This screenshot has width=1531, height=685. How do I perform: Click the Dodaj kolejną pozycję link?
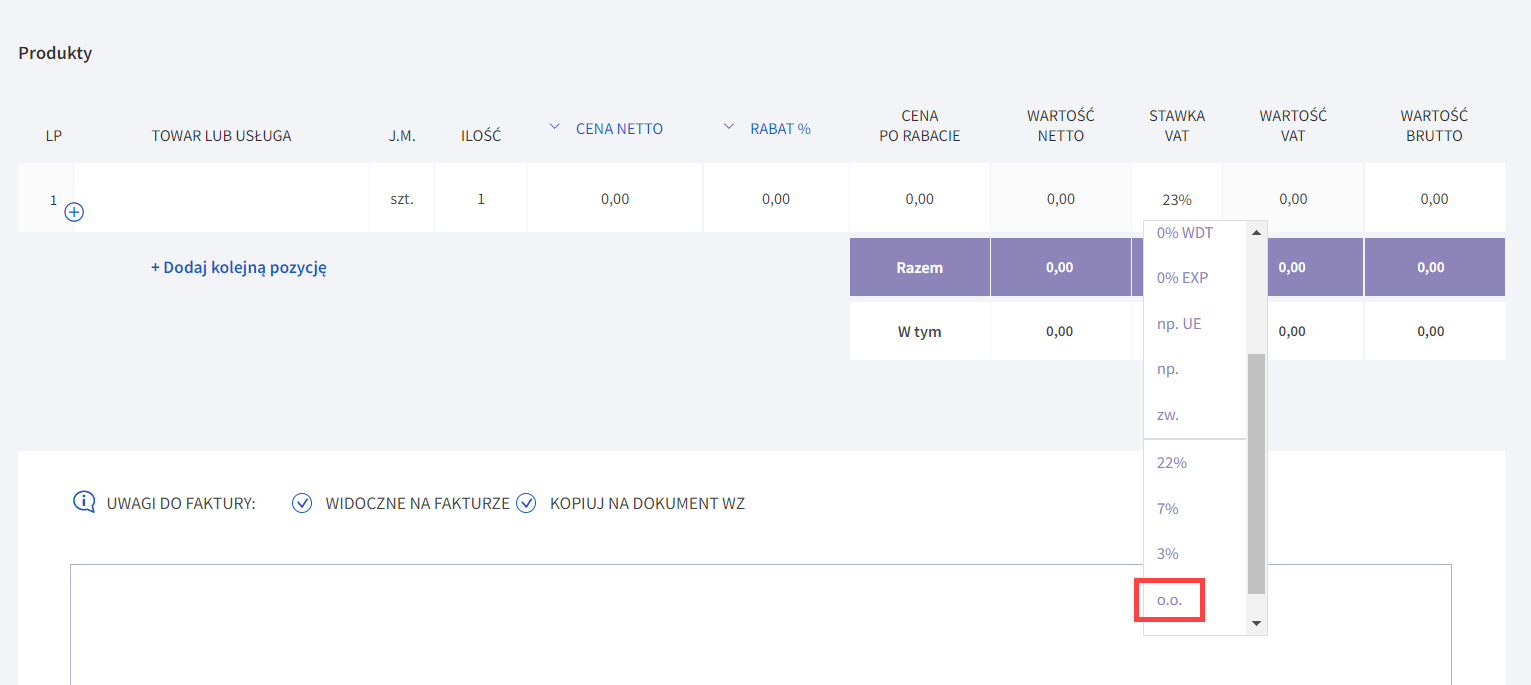239,268
